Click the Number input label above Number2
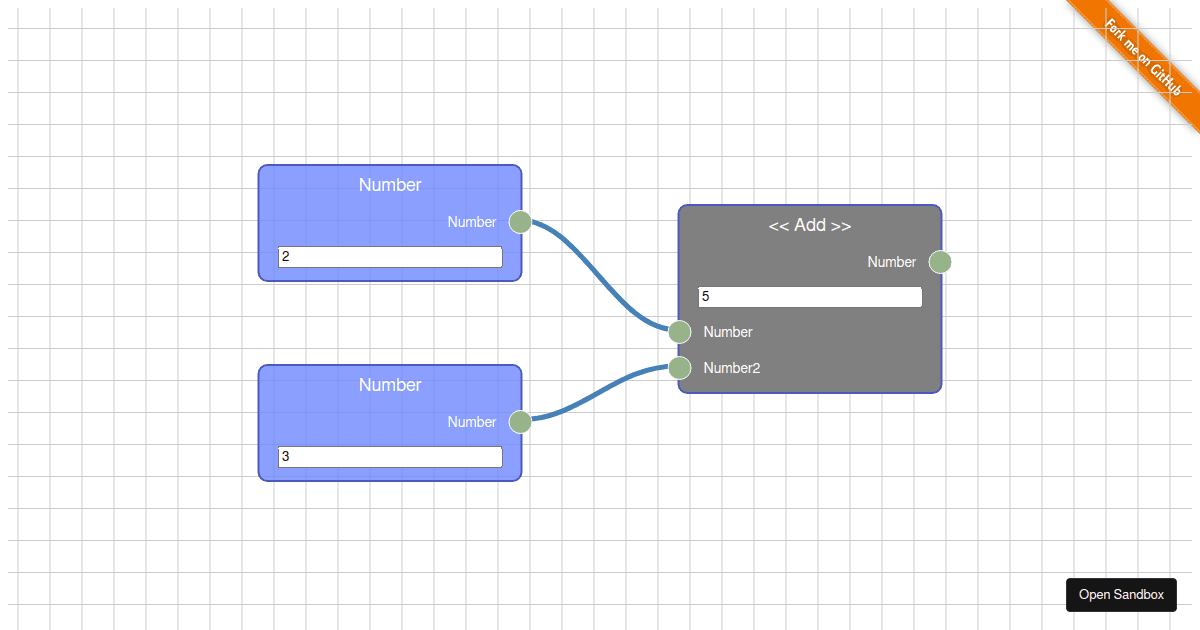Image resolution: width=1200 pixels, height=630 pixels. pos(728,332)
